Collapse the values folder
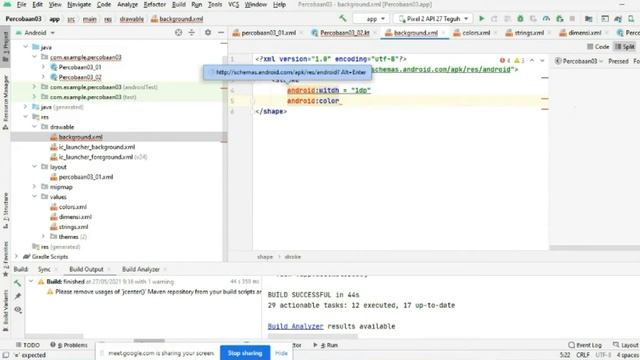The image size is (640, 360). click(35, 197)
